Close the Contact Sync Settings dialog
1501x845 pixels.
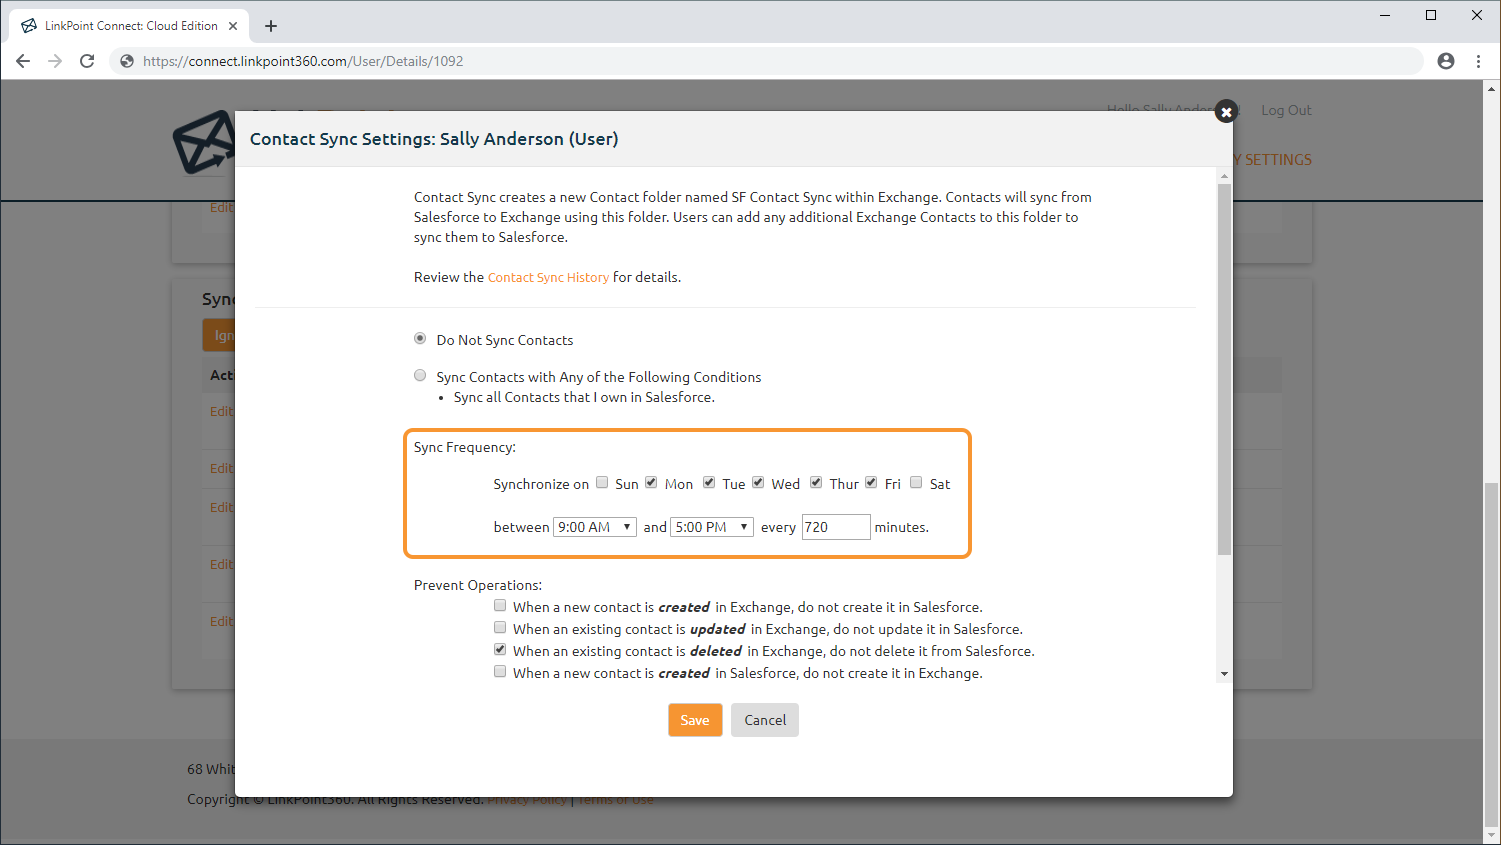[x=1226, y=112]
